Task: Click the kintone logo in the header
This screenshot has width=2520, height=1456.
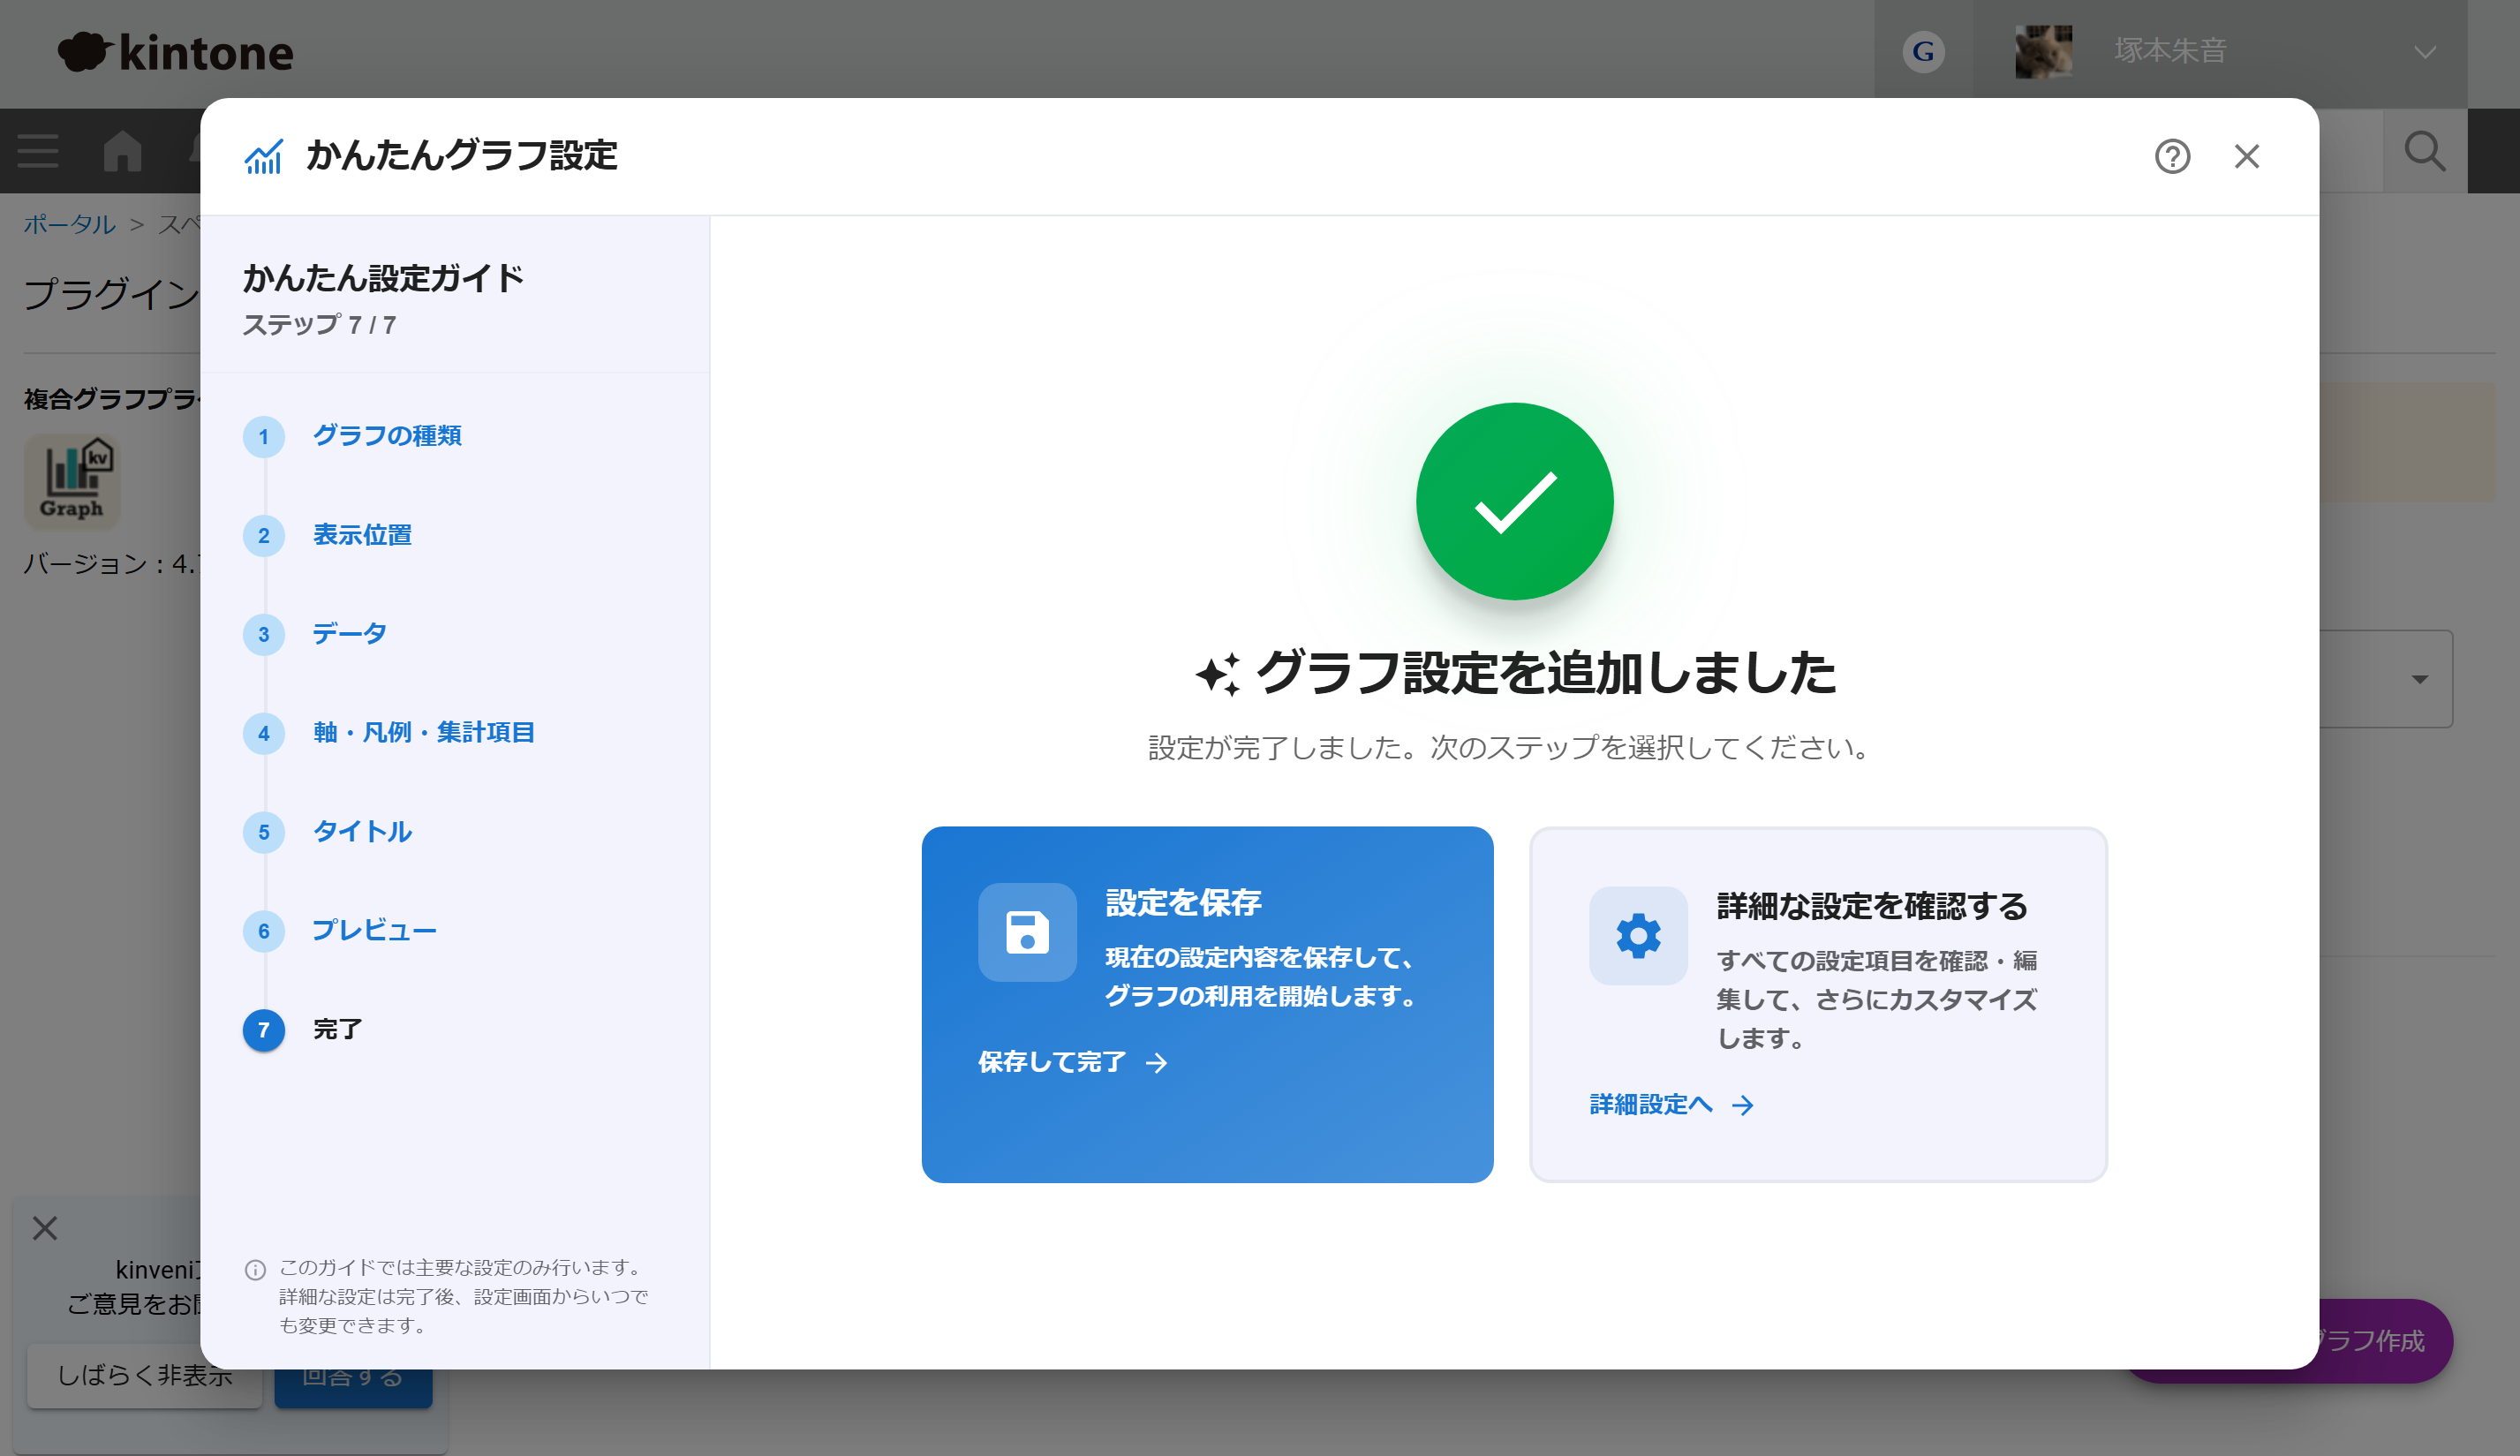Action: [x=176, y=52]
